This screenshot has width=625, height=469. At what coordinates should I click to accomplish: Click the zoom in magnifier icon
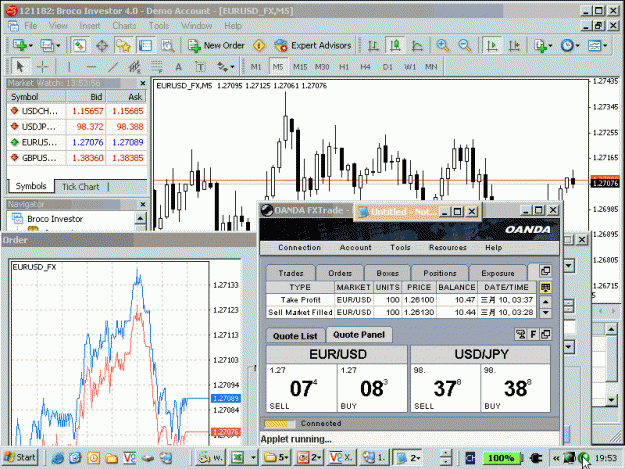442,45
